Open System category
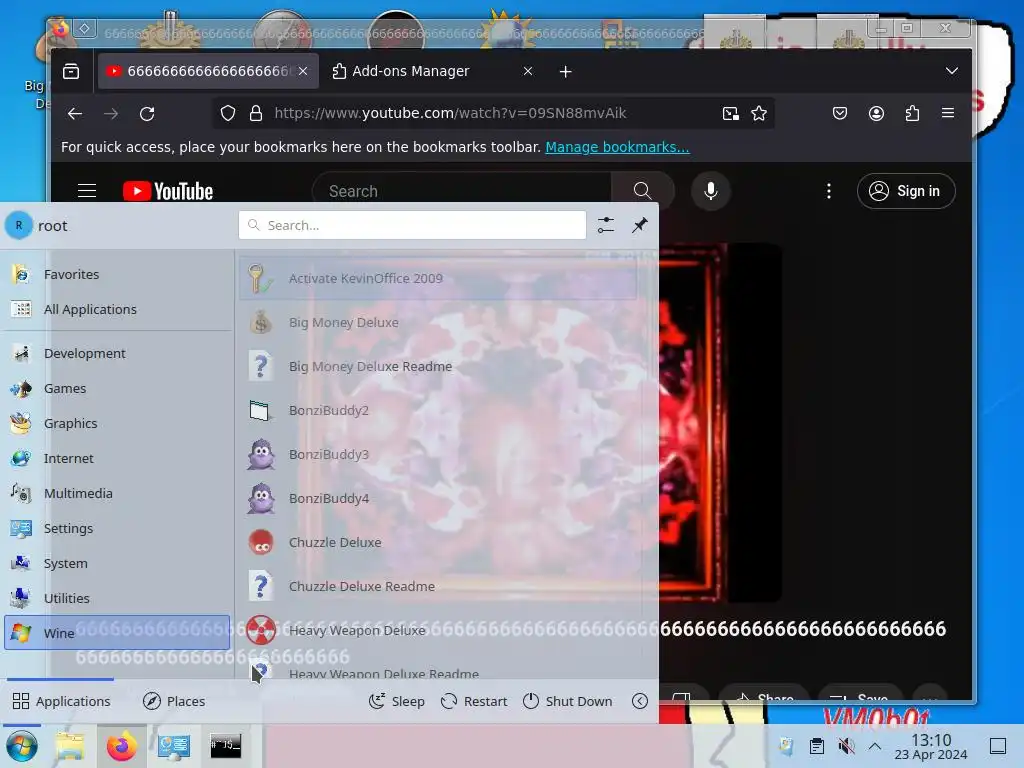This screenshot has height=768, width=1024. click(x=117, y=563)
